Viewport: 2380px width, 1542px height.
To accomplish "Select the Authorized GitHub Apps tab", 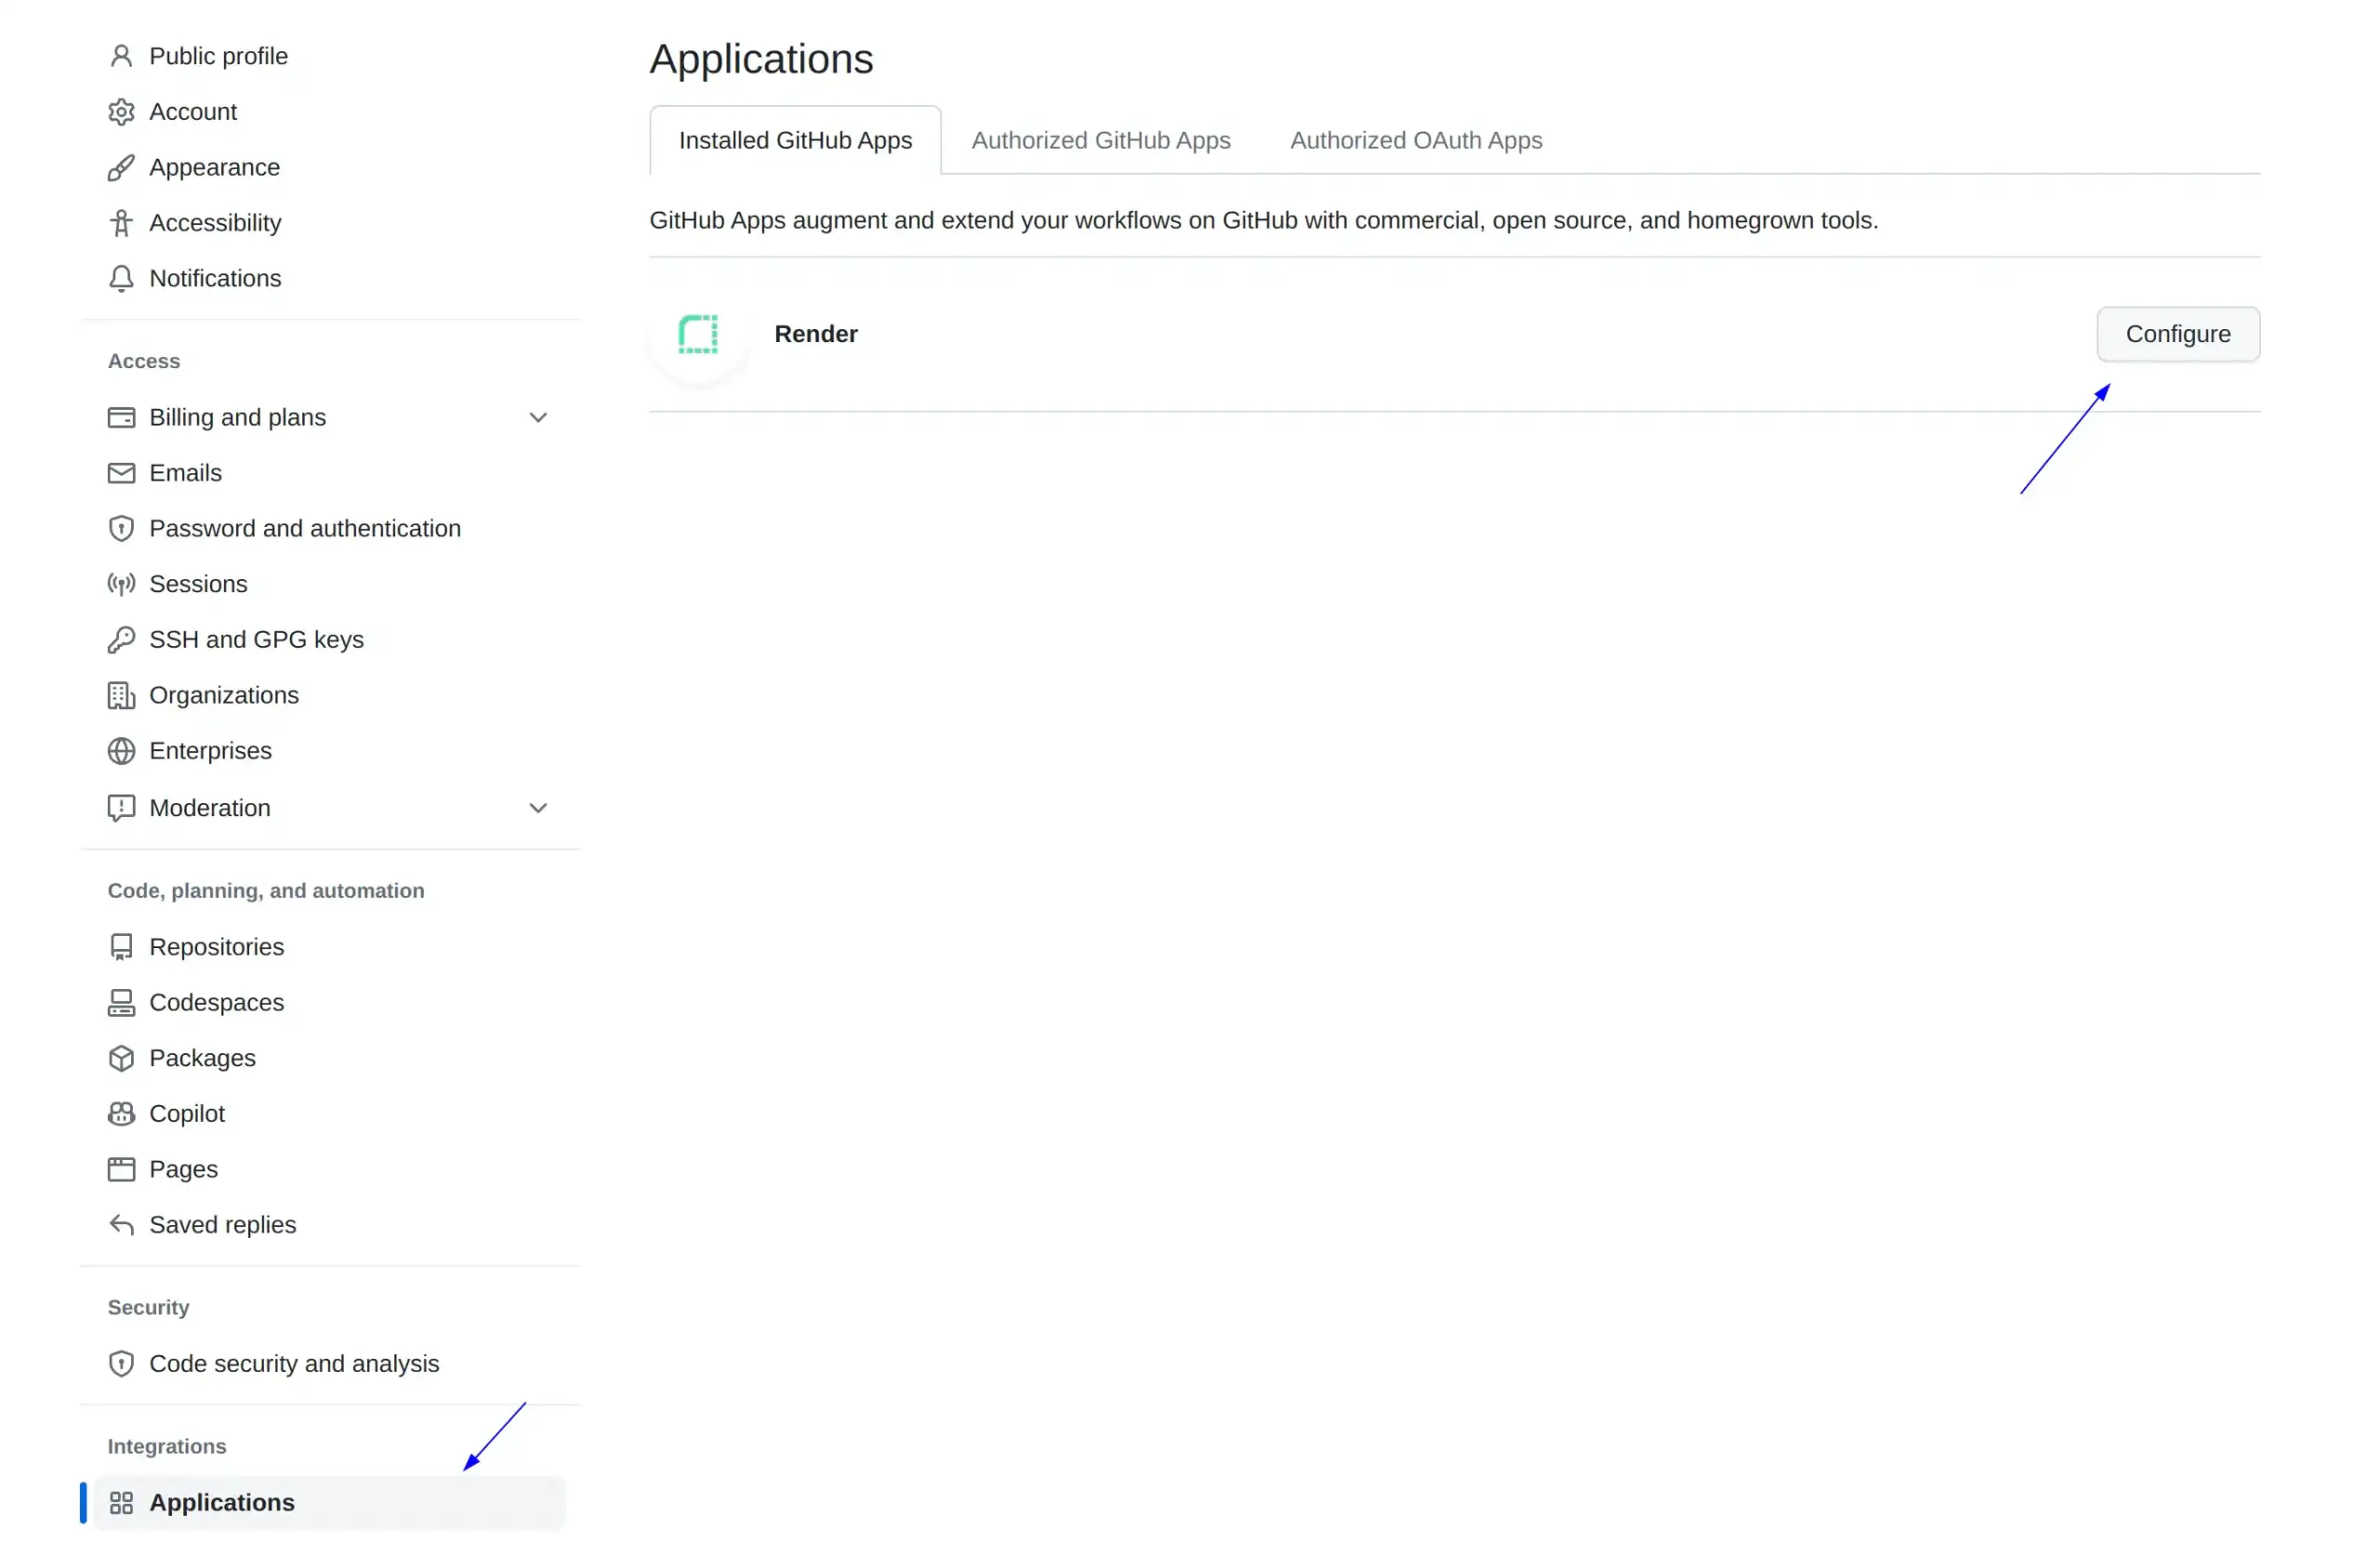I will click(1102, 138).
